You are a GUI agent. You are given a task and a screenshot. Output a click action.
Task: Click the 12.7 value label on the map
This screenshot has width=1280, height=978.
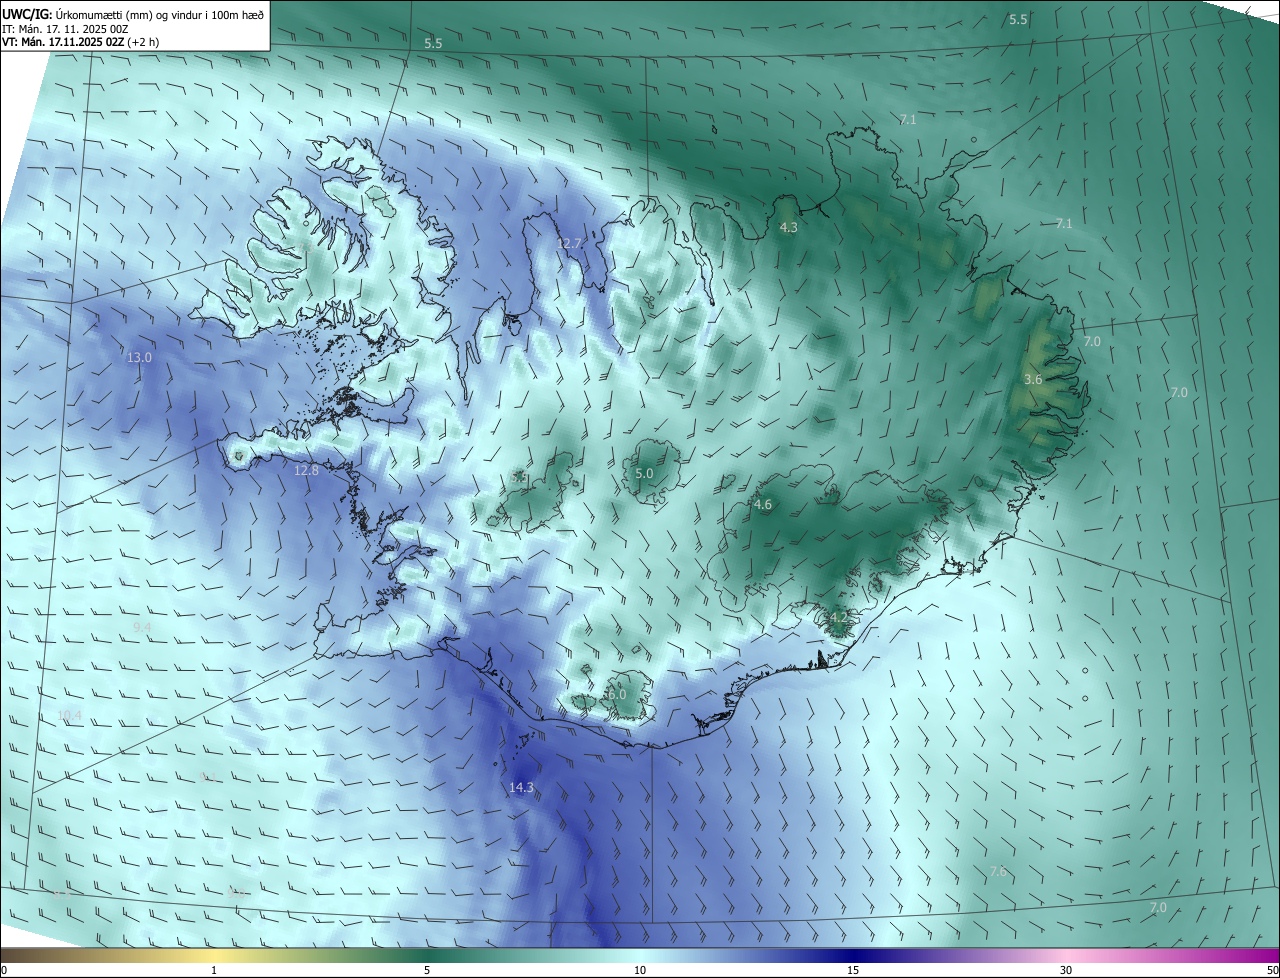[x=569, y=244]
